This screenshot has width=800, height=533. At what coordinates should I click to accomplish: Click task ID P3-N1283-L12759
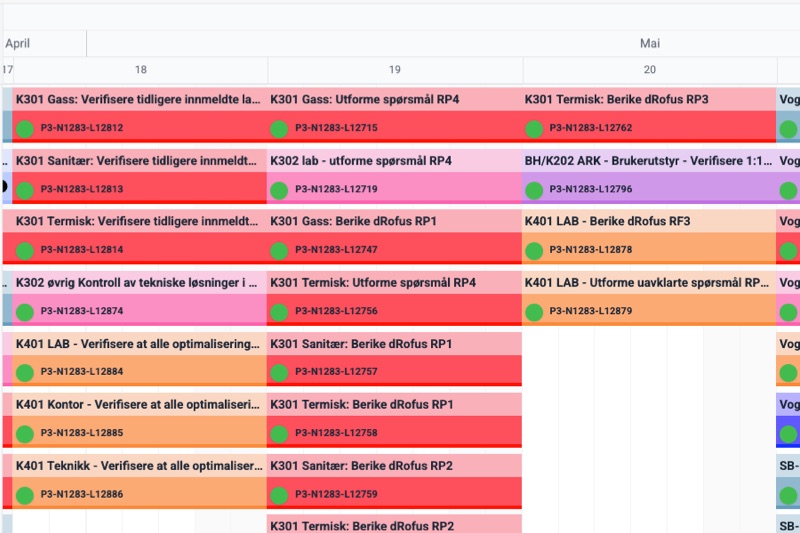[x=336, y=494]
